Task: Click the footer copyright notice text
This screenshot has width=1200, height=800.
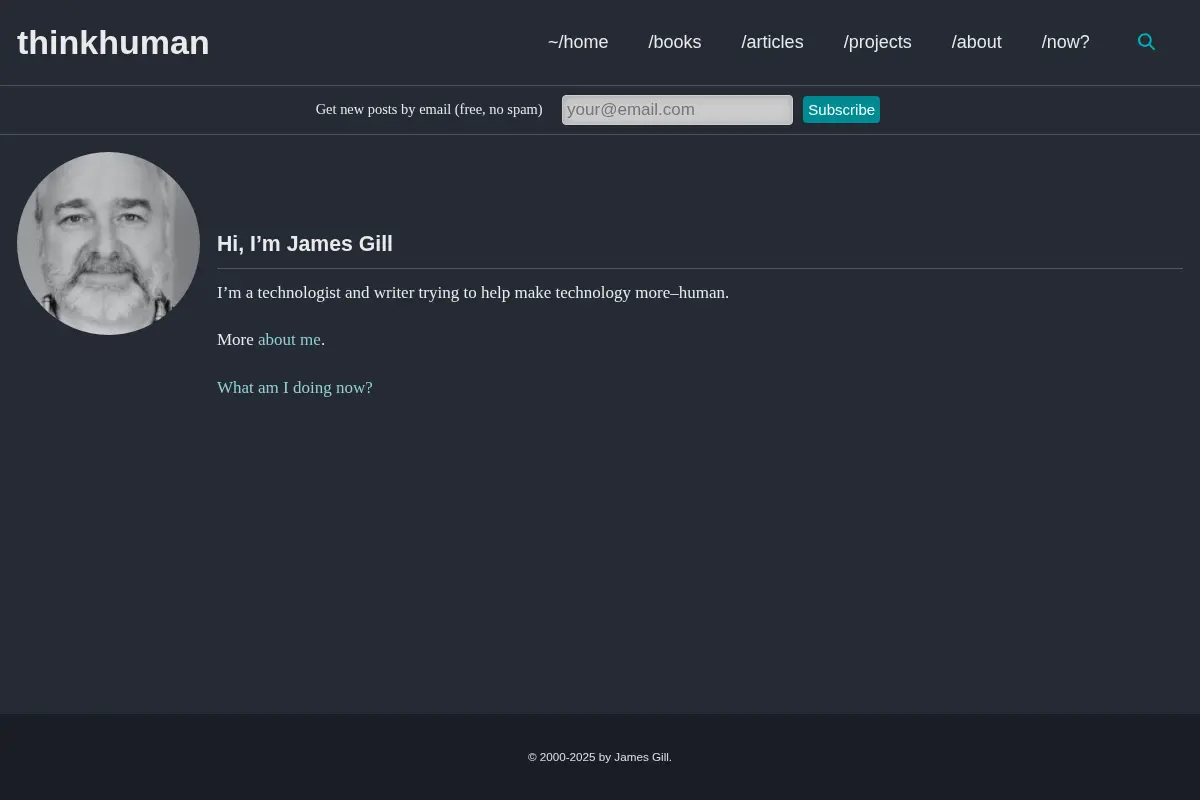Action: coord(600,757)
